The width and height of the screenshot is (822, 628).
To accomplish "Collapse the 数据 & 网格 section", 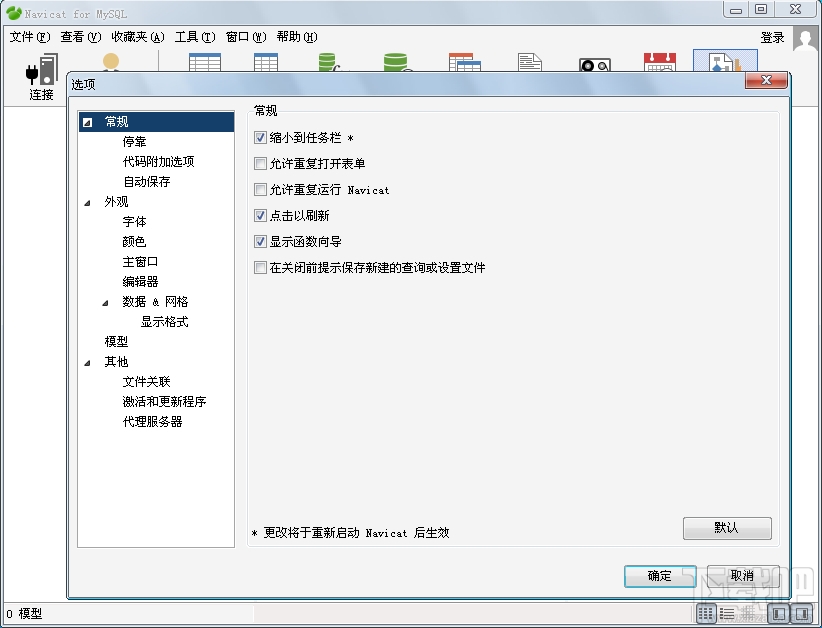I will coord(104,301).
